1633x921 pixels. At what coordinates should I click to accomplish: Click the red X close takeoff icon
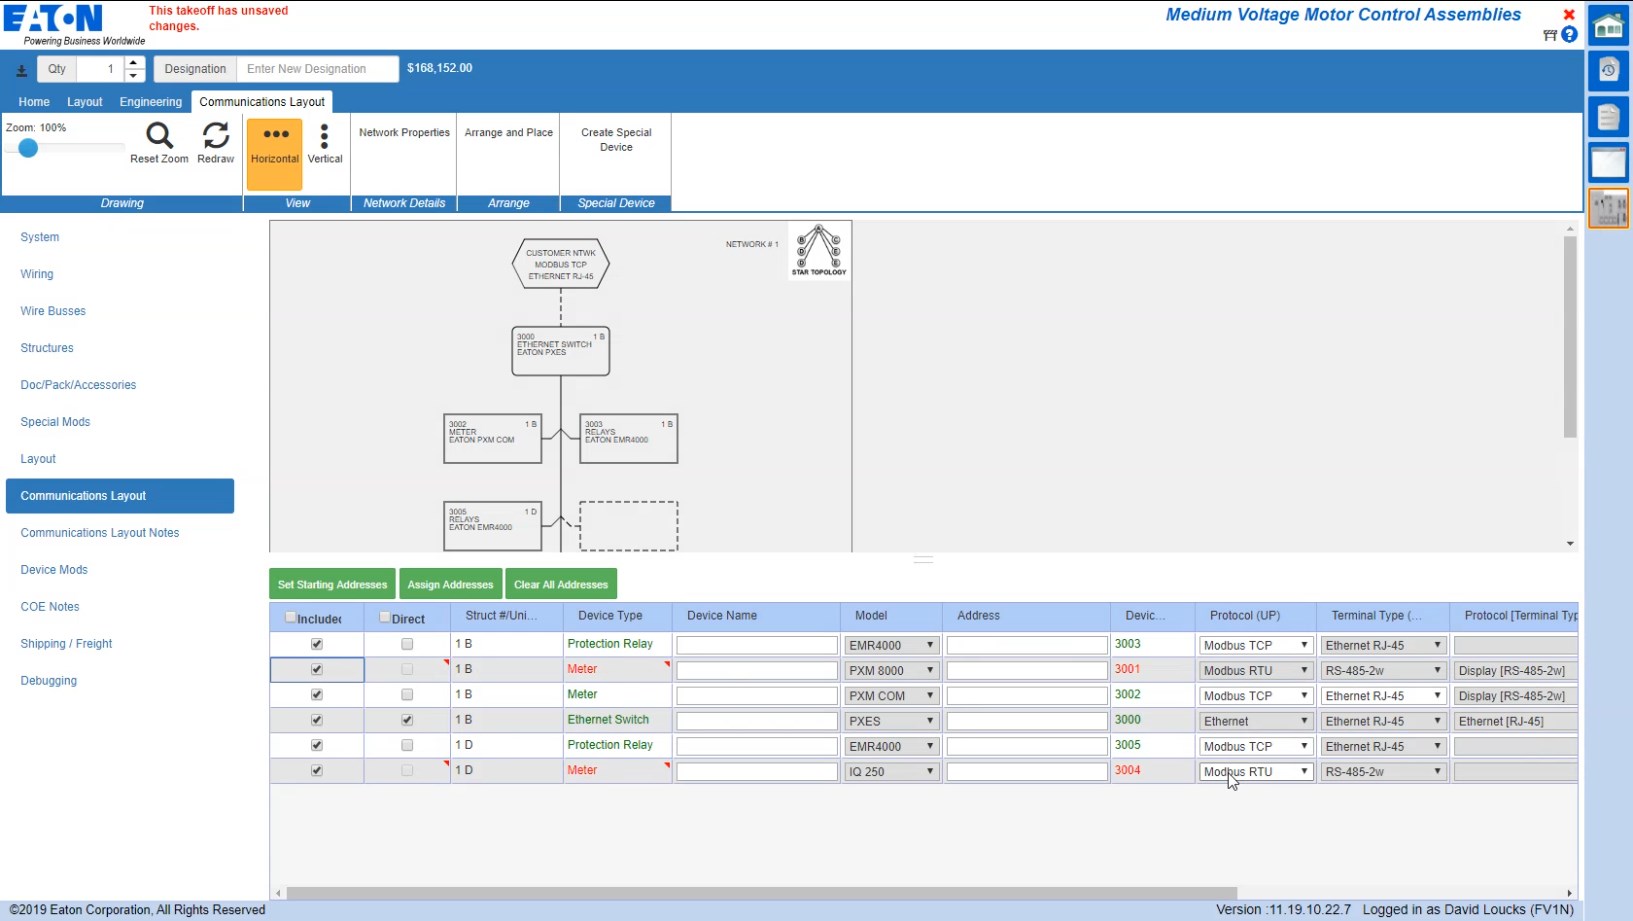(1569, 14)
